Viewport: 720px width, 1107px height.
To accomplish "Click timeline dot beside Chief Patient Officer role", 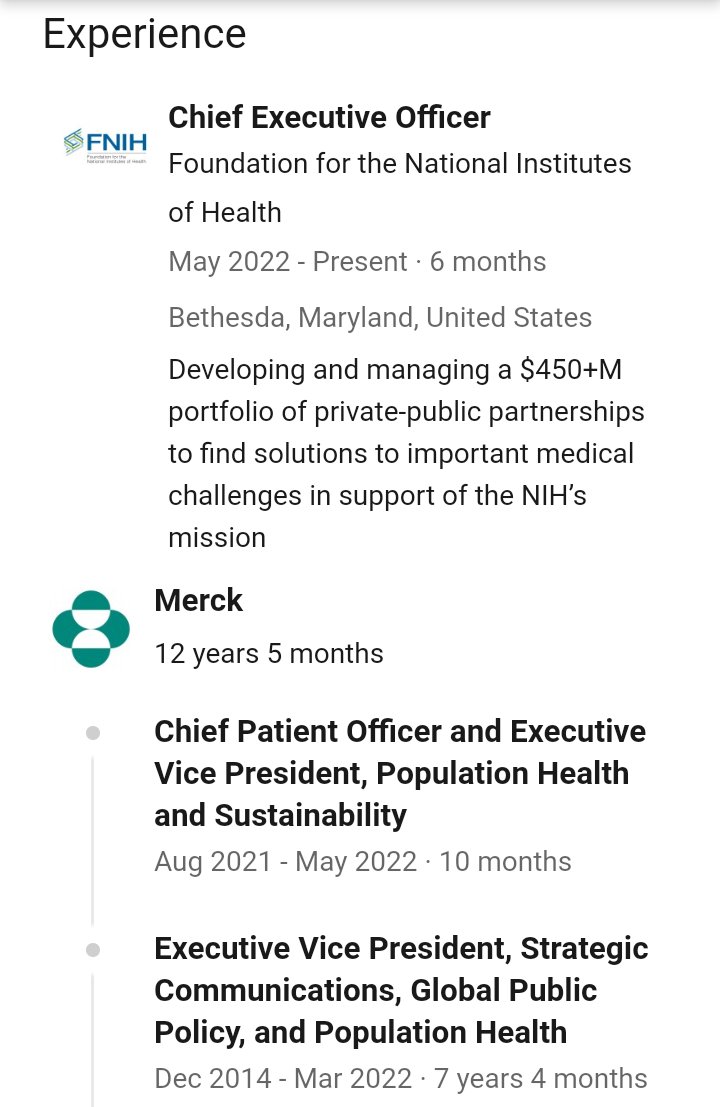I will click(93, 733).
